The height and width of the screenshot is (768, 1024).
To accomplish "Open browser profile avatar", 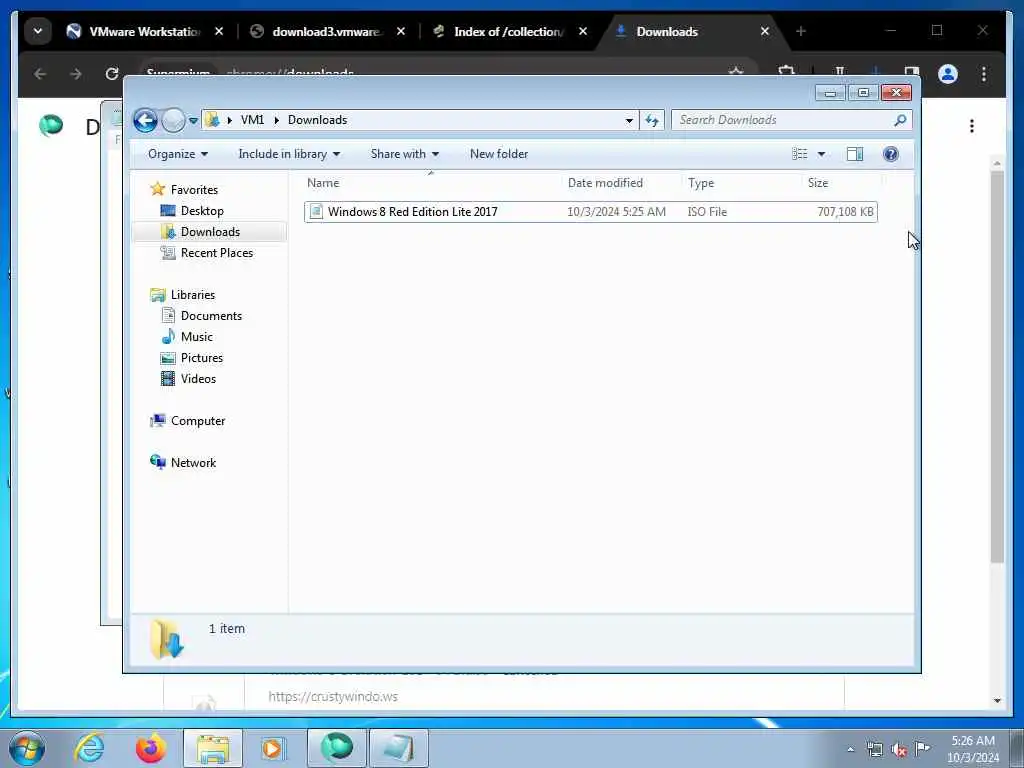I will 948,74.
